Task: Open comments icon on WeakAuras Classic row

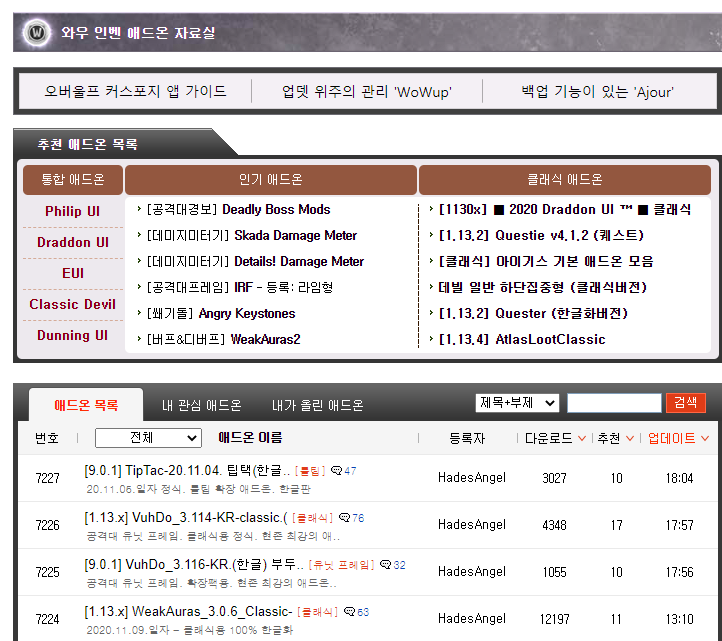Action: [350, 612]
